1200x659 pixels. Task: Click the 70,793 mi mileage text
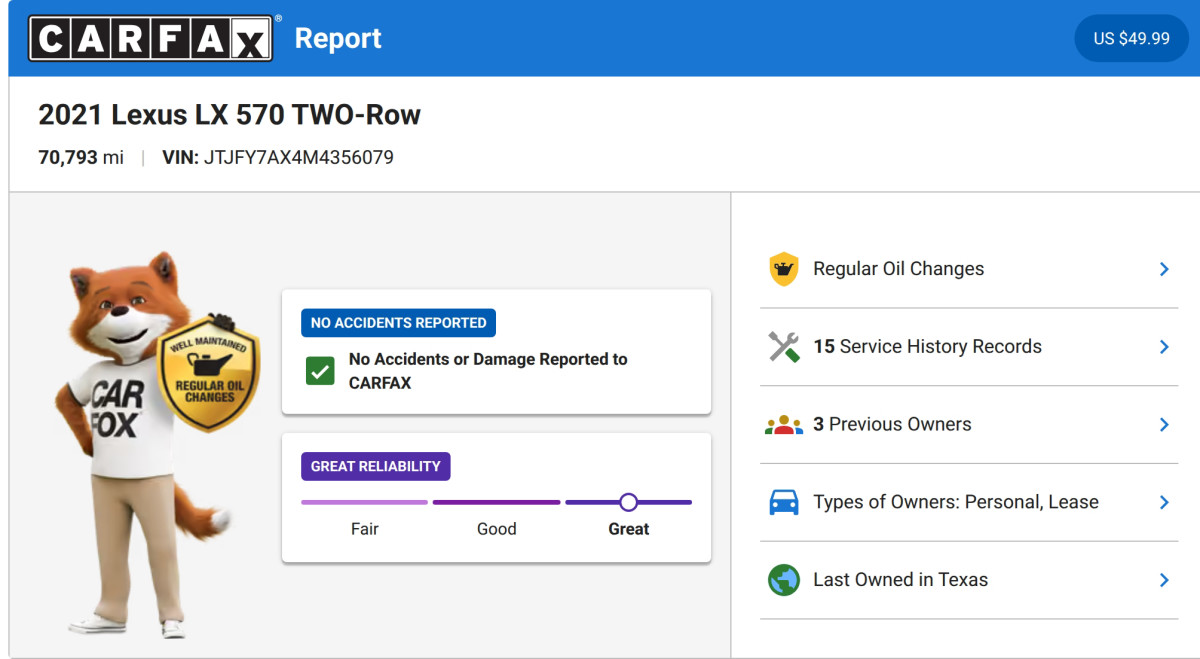pos(81,158)
